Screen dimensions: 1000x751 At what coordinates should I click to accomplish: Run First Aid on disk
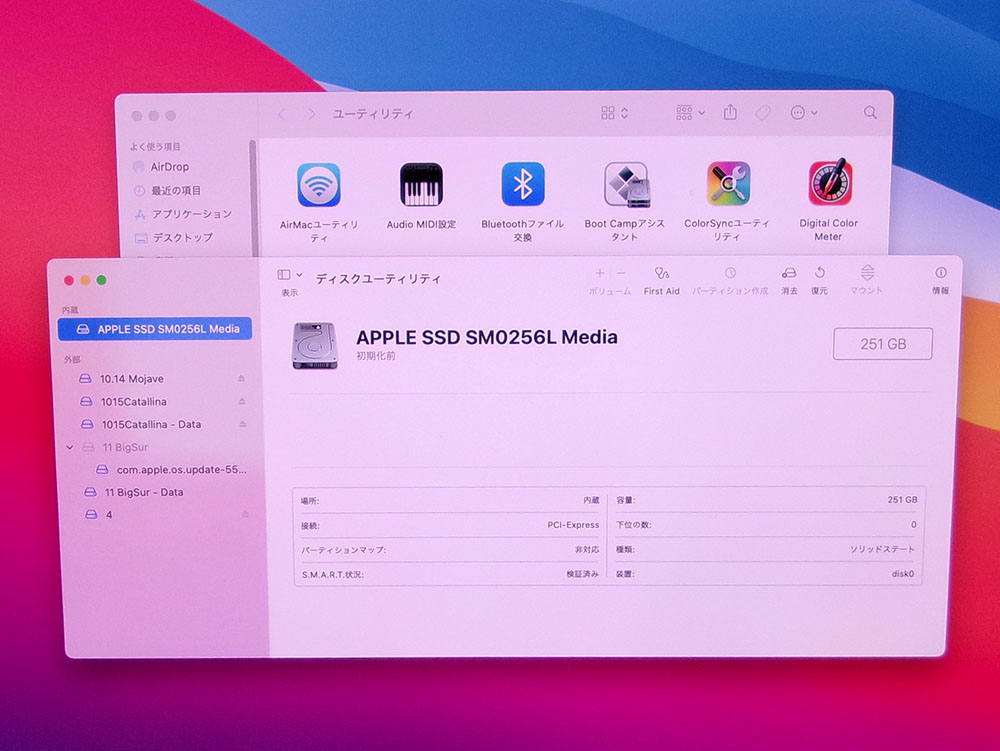point(661,281)
